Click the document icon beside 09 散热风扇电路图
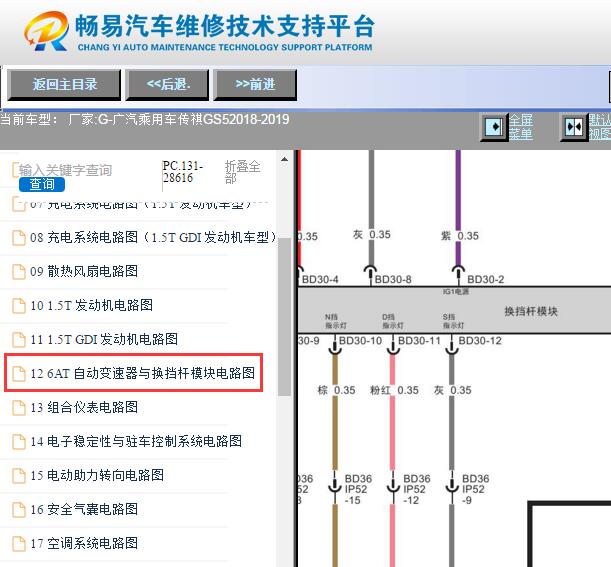This screenshot has height=567, width=611. (x=19, y=272)
